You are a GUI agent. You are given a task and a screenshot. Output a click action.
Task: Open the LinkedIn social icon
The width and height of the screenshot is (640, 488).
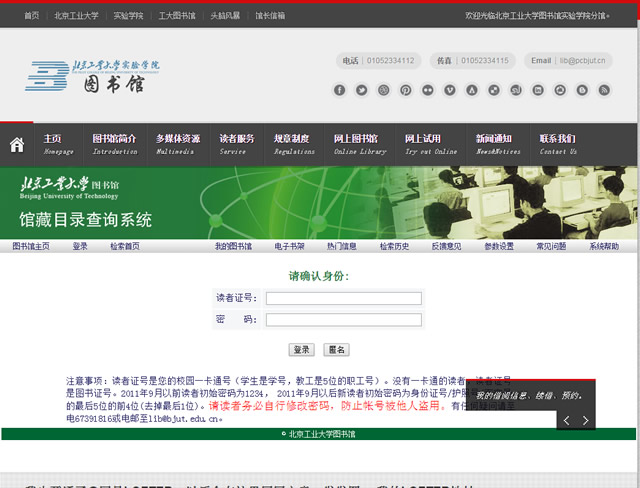(x=538, y=90)
